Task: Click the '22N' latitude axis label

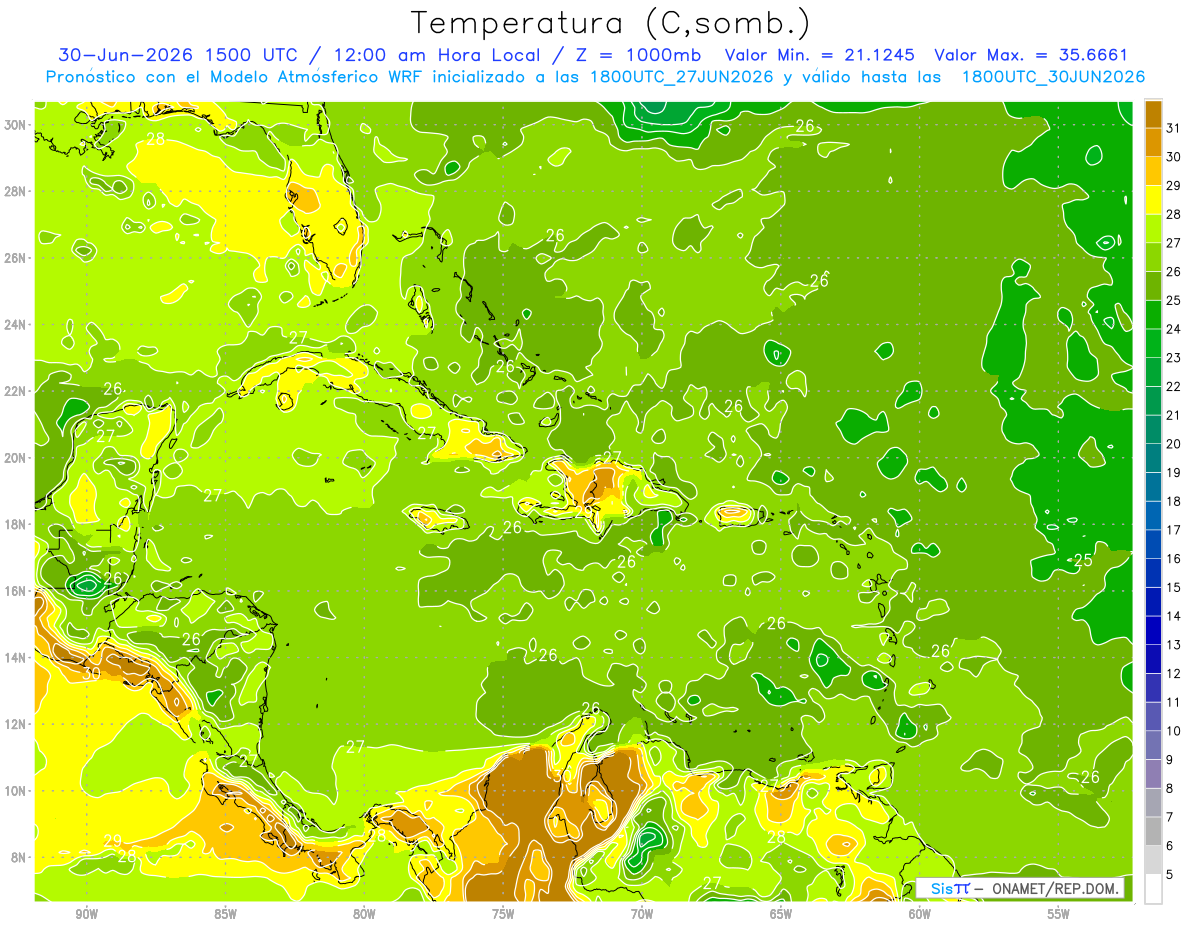Action: (x=17, y=391)
